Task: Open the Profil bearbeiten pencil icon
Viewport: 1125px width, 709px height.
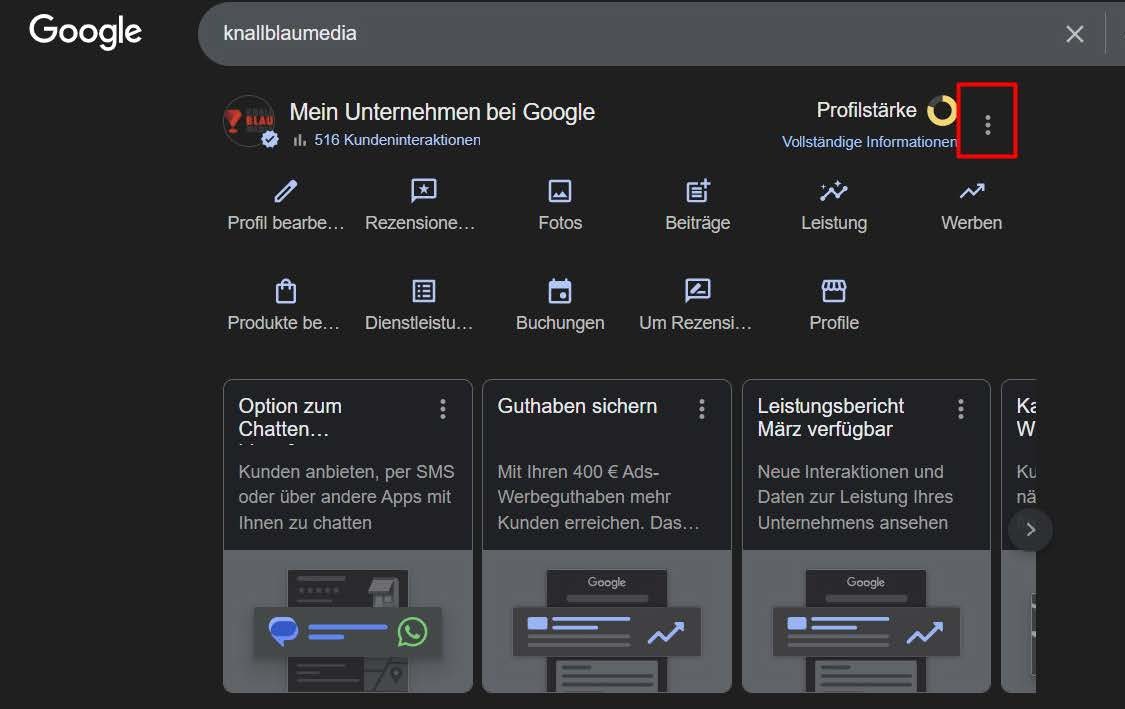Action: [286, 191]
